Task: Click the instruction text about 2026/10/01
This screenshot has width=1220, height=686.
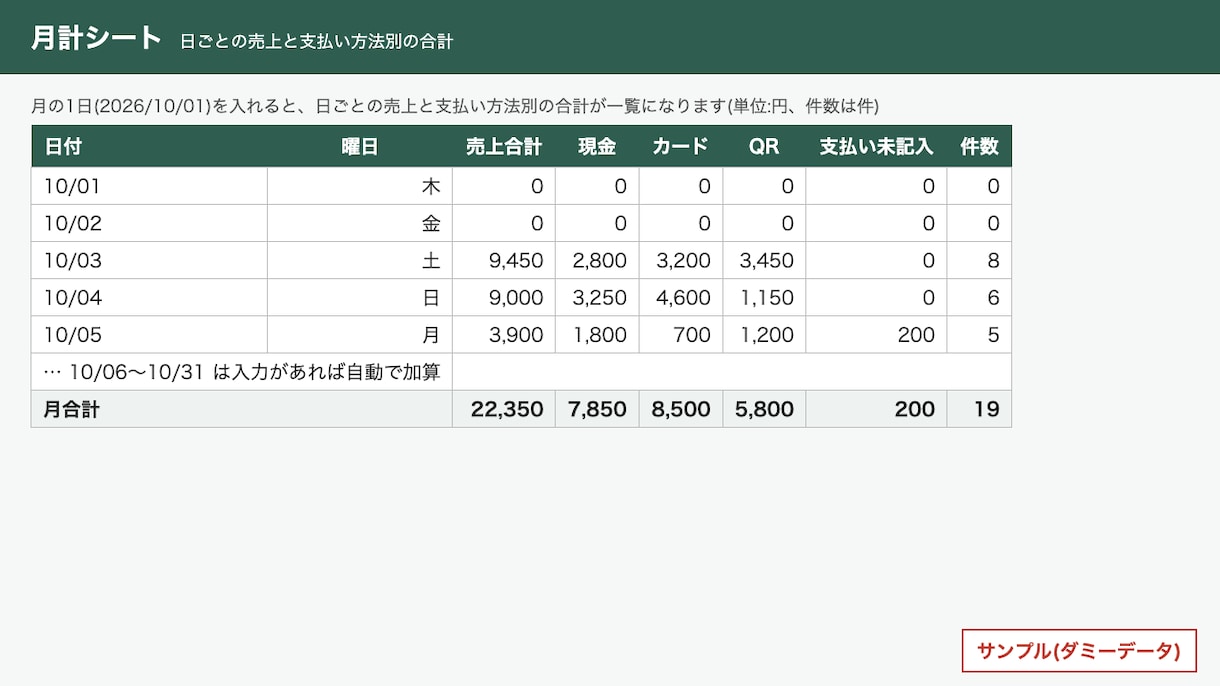Action: pos(455,106)
